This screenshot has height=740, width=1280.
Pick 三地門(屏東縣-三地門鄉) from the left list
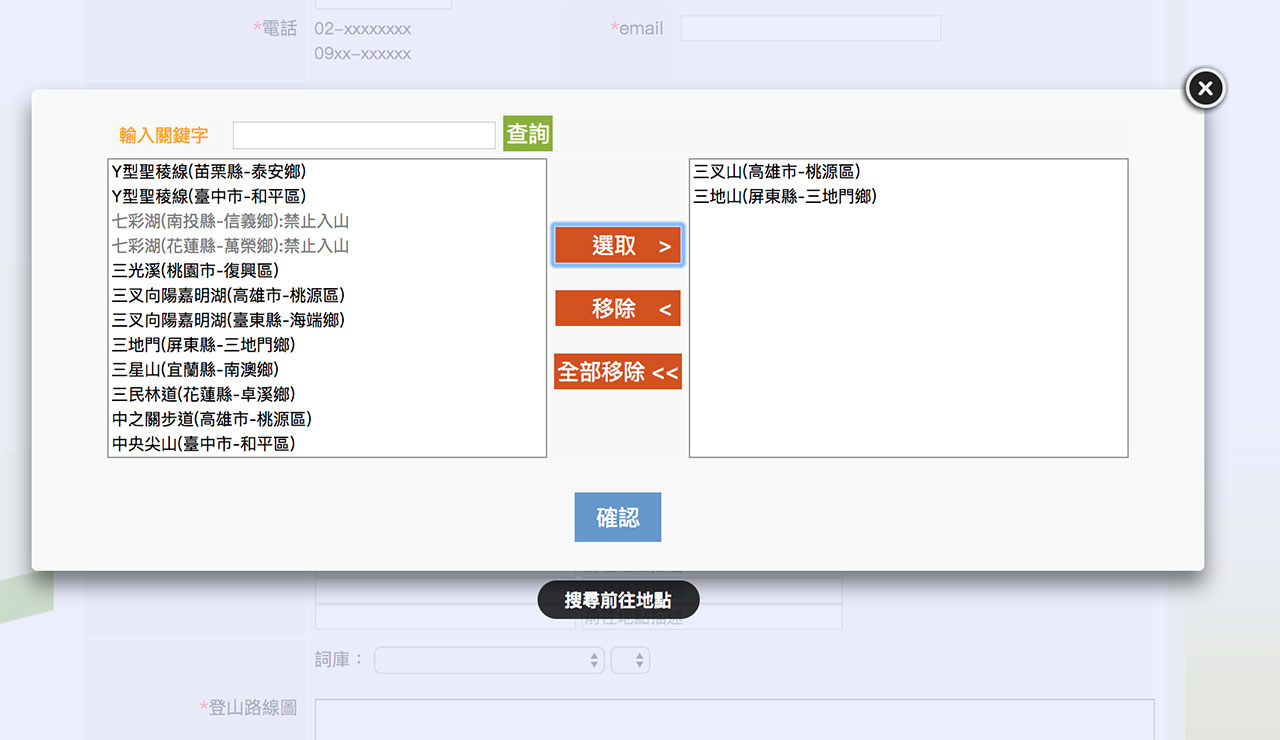click(203, 345)
